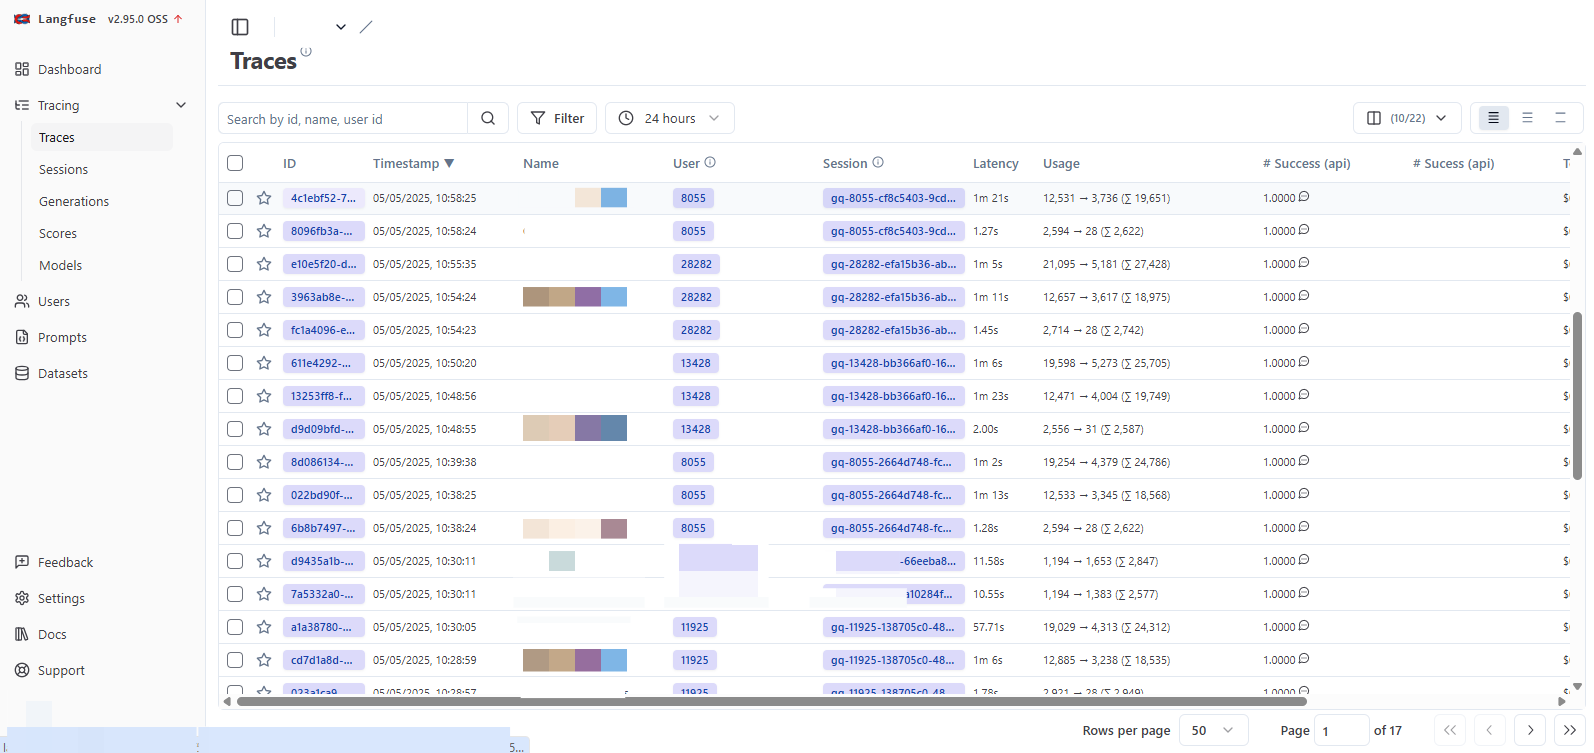Open the column visibility (10/22) dropdown

coord(1407,118)
